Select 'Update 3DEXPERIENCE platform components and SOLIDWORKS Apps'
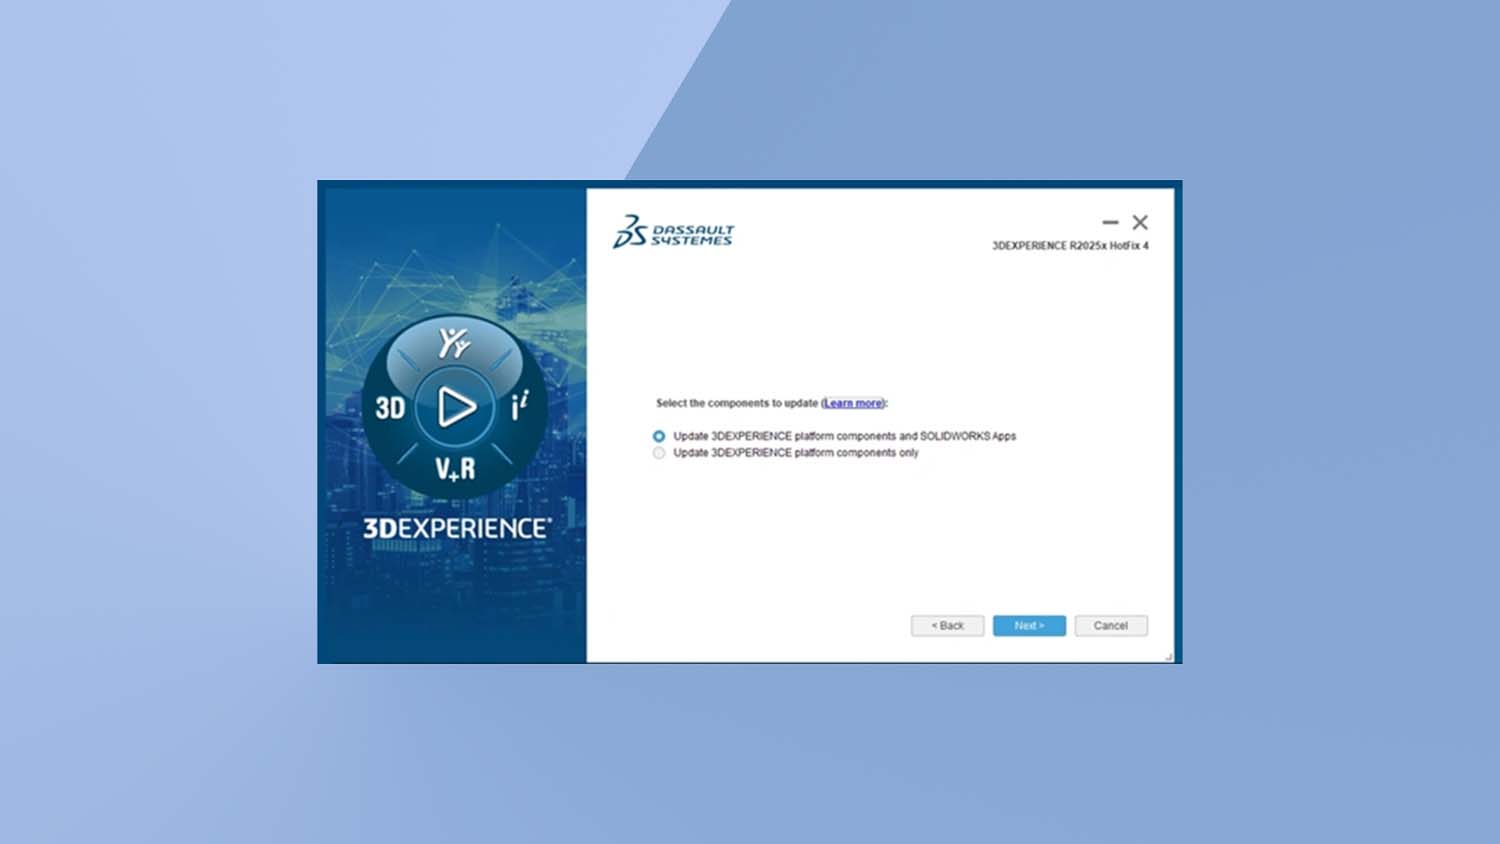This screenshot has width=1500, height=844. click(x=658, y=436)
